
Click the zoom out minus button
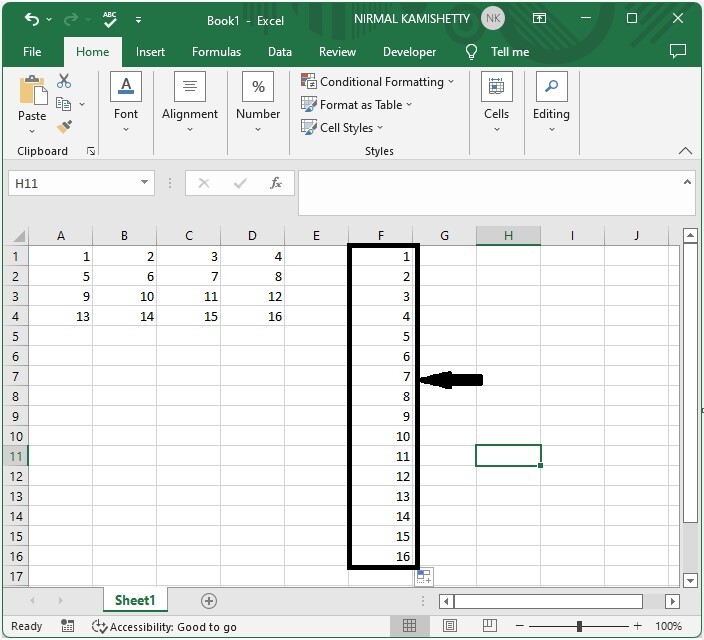[519, 626]
